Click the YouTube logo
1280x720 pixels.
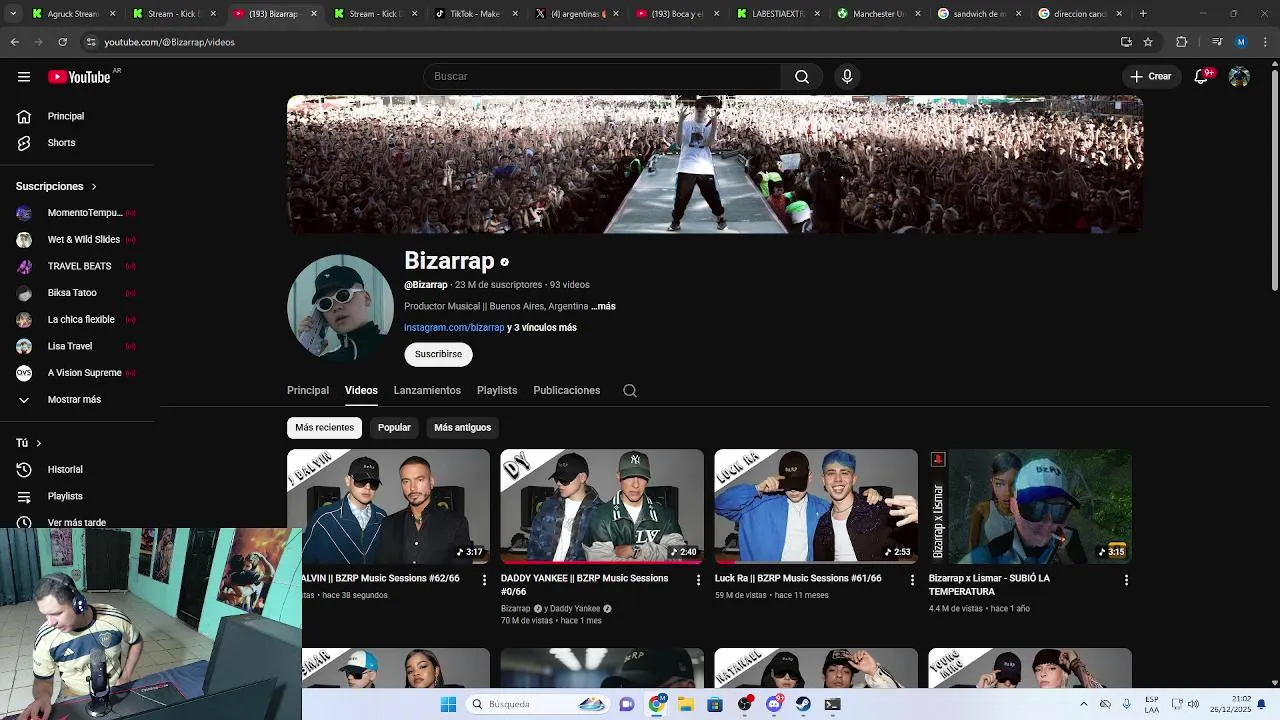pyautogui.click(x=80, y=77)
